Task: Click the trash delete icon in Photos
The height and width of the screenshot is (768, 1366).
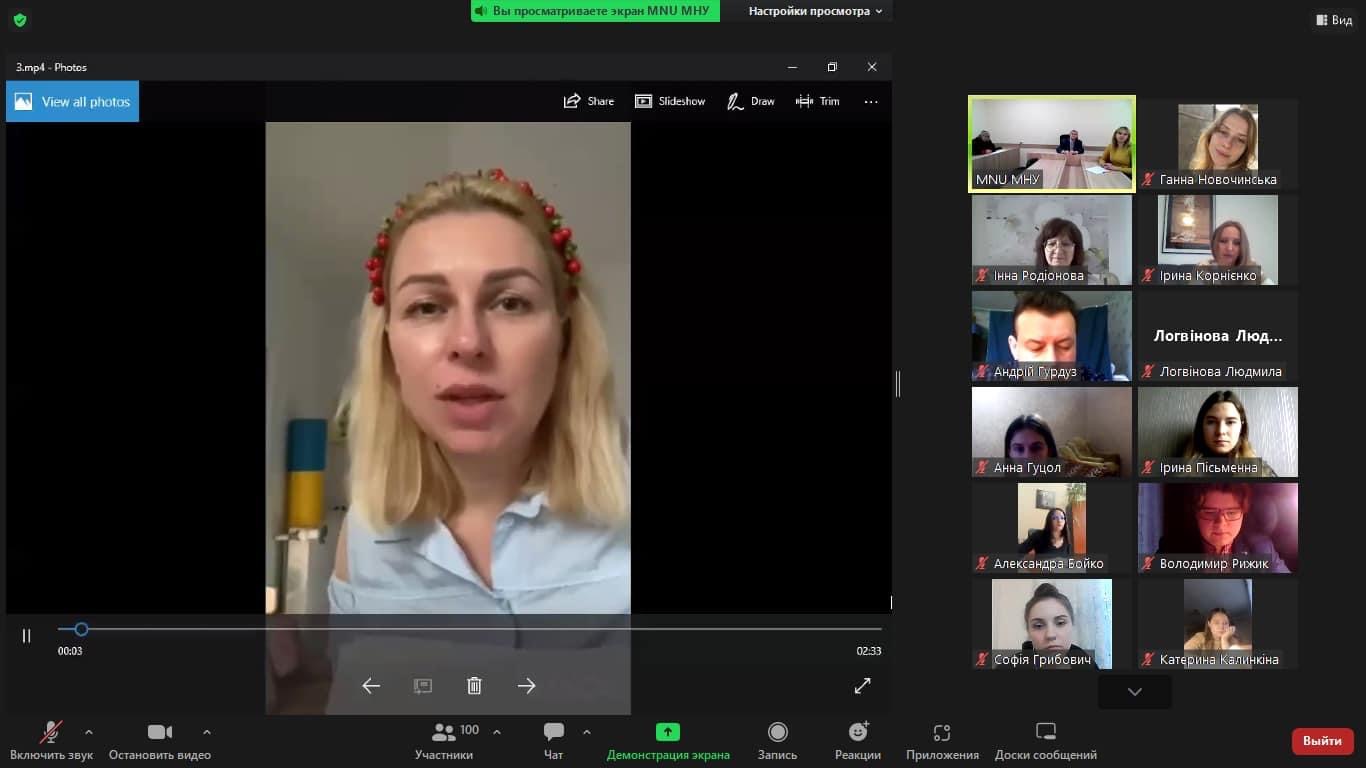Action: (474, 685)
